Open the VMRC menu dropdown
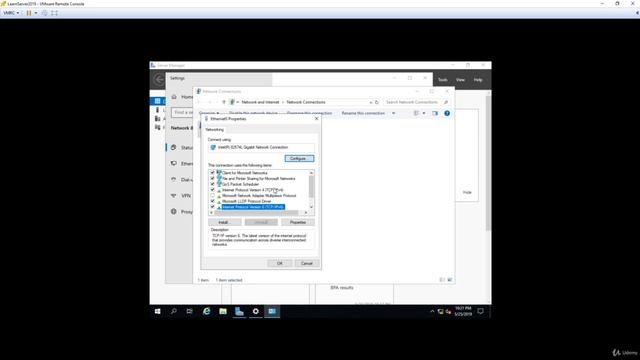This screenshot has height=360, width=640. click(x=11, y=13)
